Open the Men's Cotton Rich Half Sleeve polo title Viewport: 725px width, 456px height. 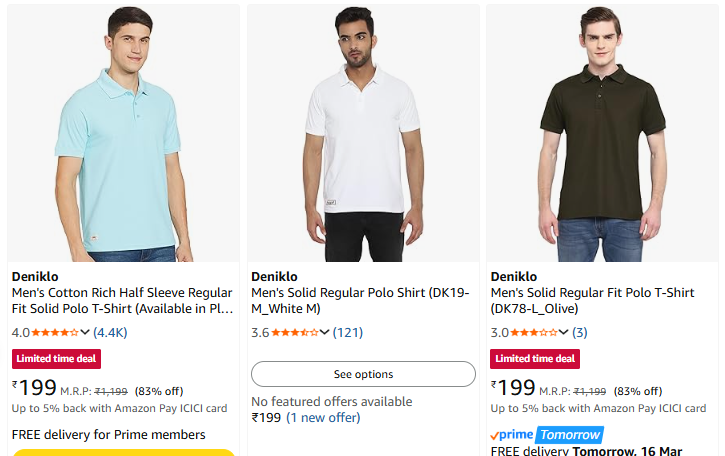click(122, 300)
